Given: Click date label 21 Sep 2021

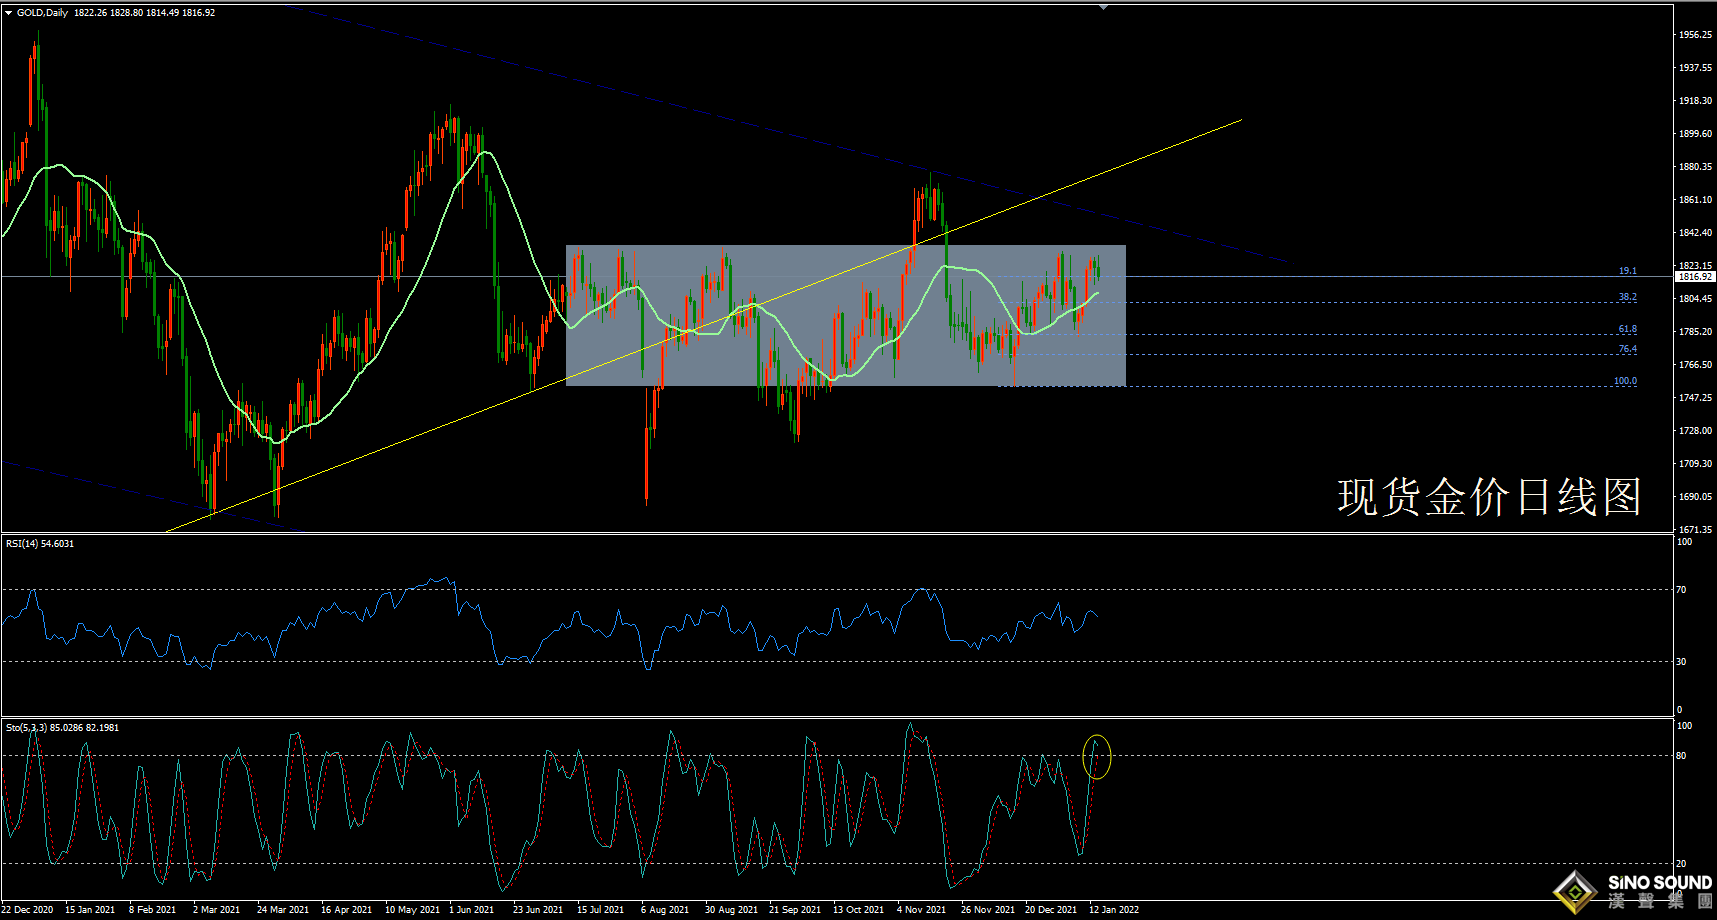Looking at the screenshot, I should click(x=795, y=910).
